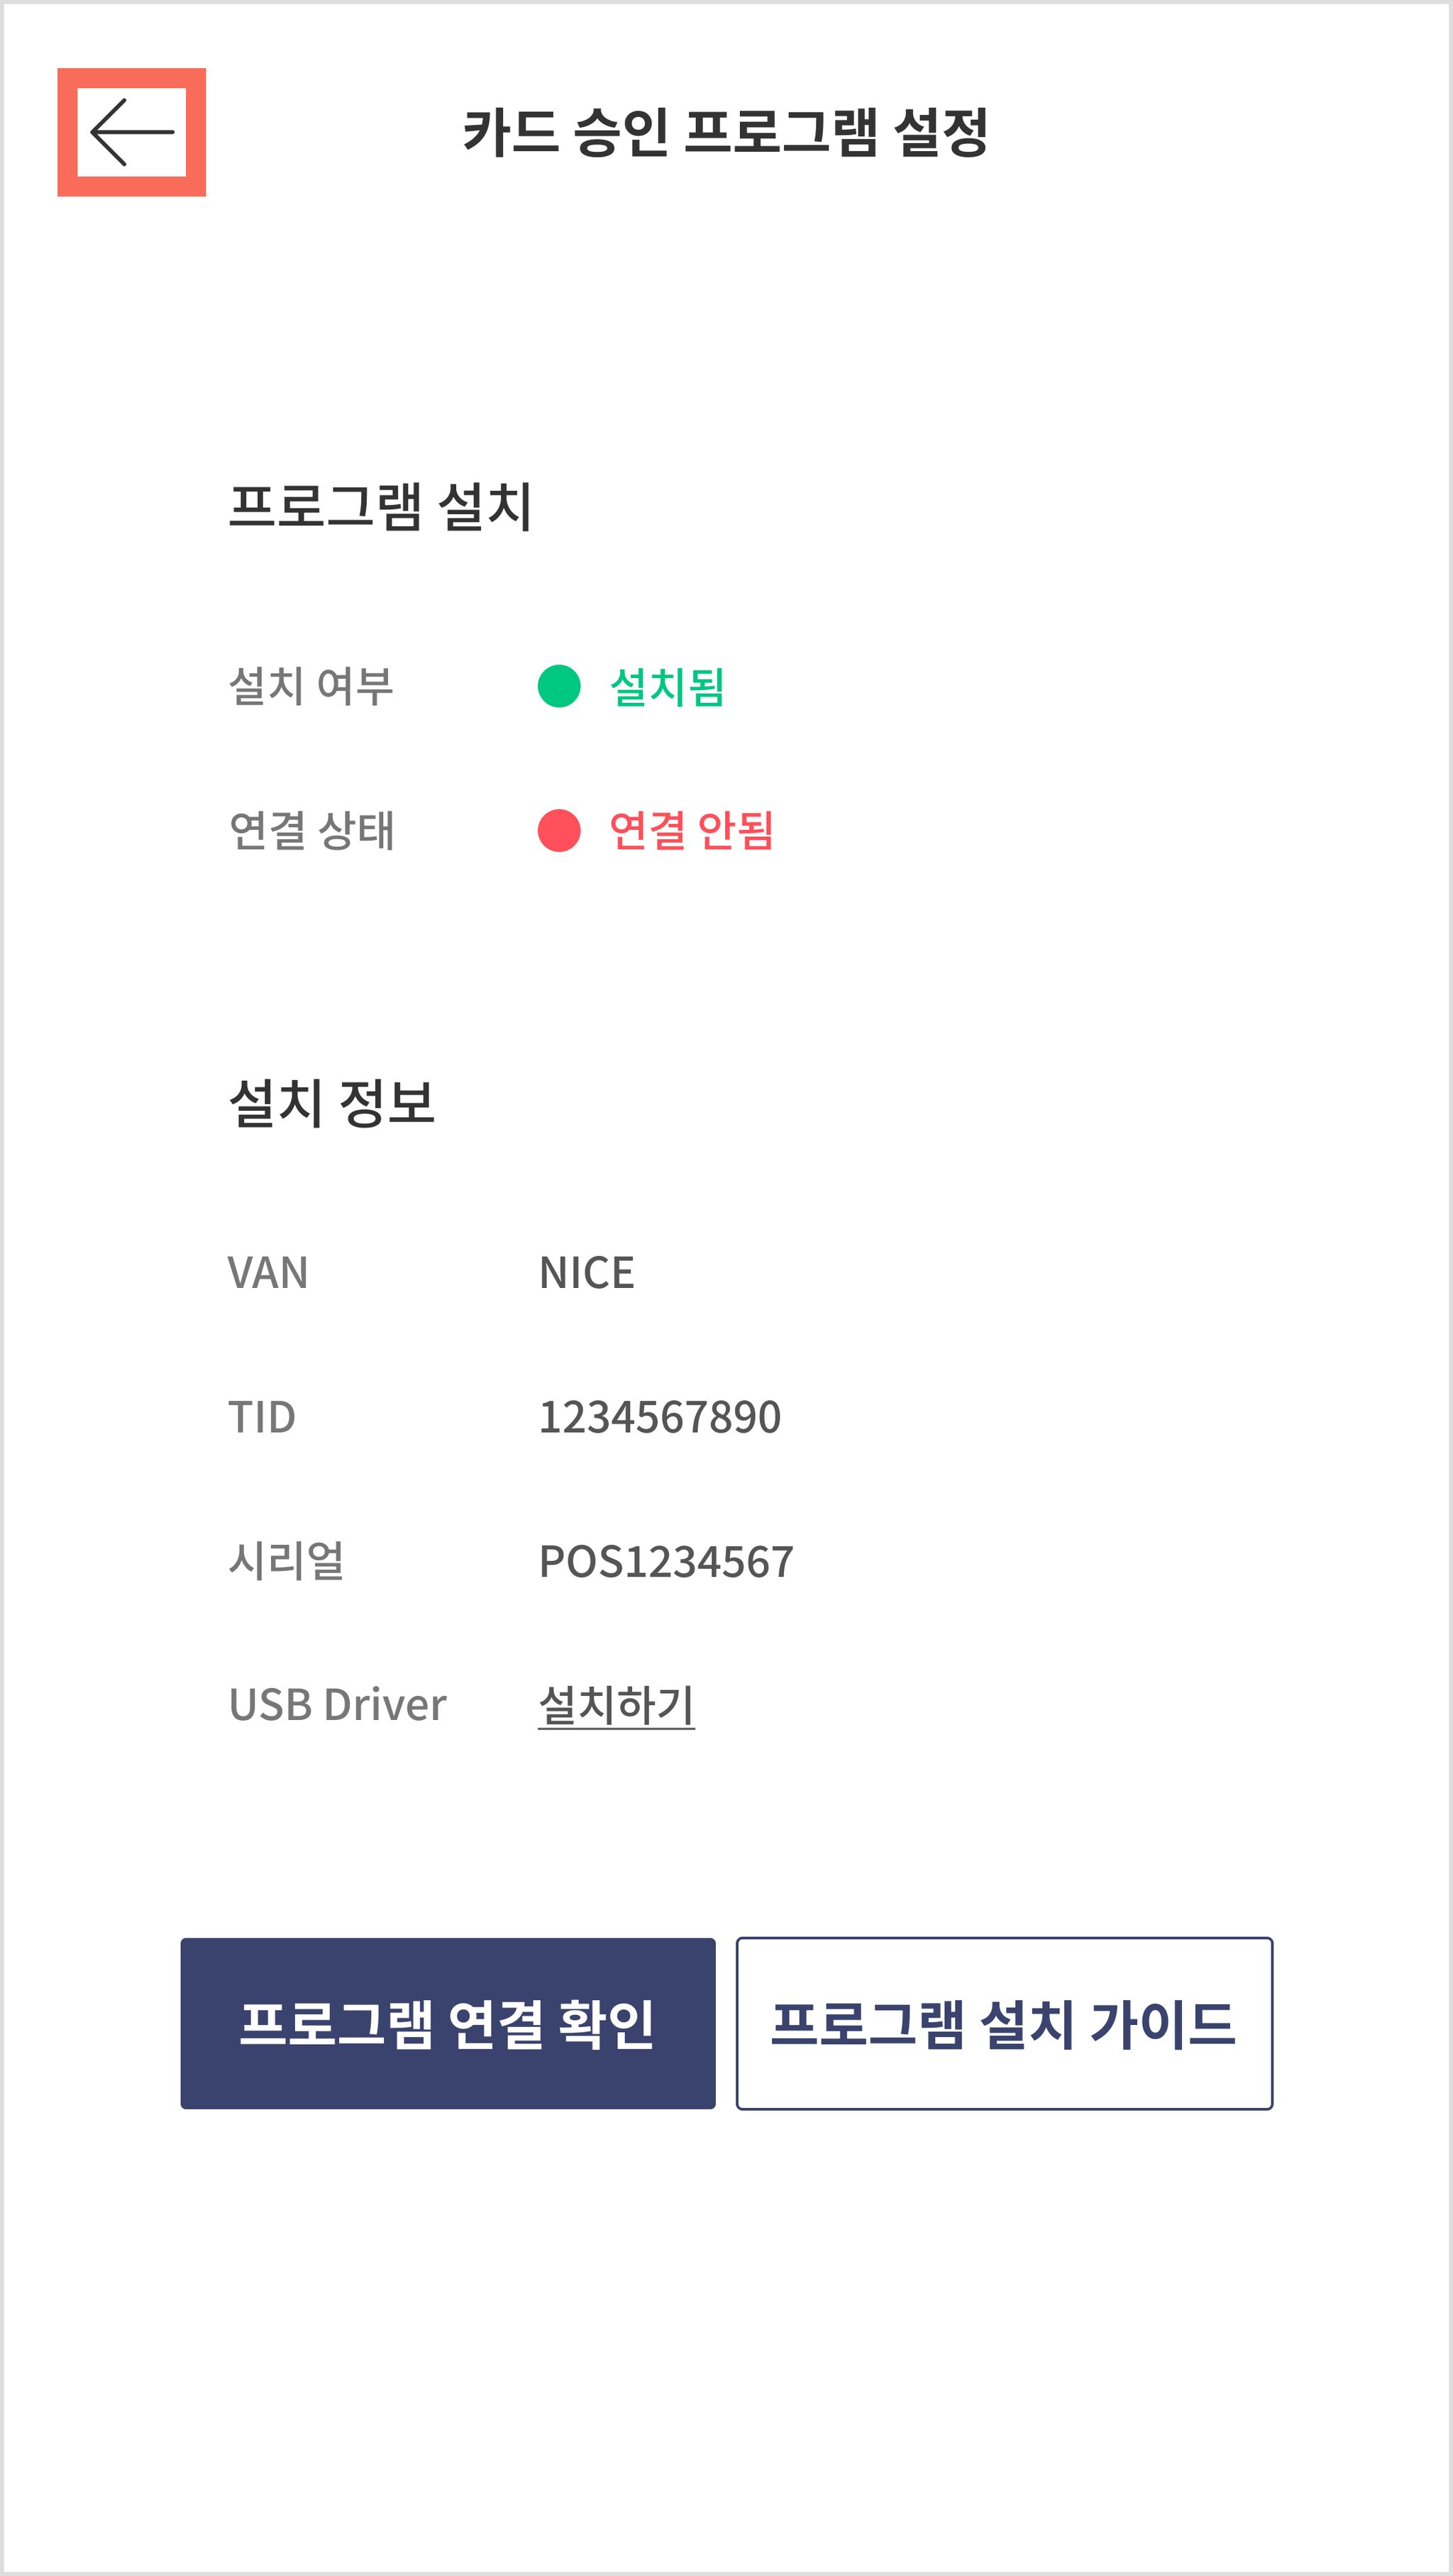The image size is (1453, 2576).
Task: Click the 설치 정보 section heading
Action: (332, 1102)
